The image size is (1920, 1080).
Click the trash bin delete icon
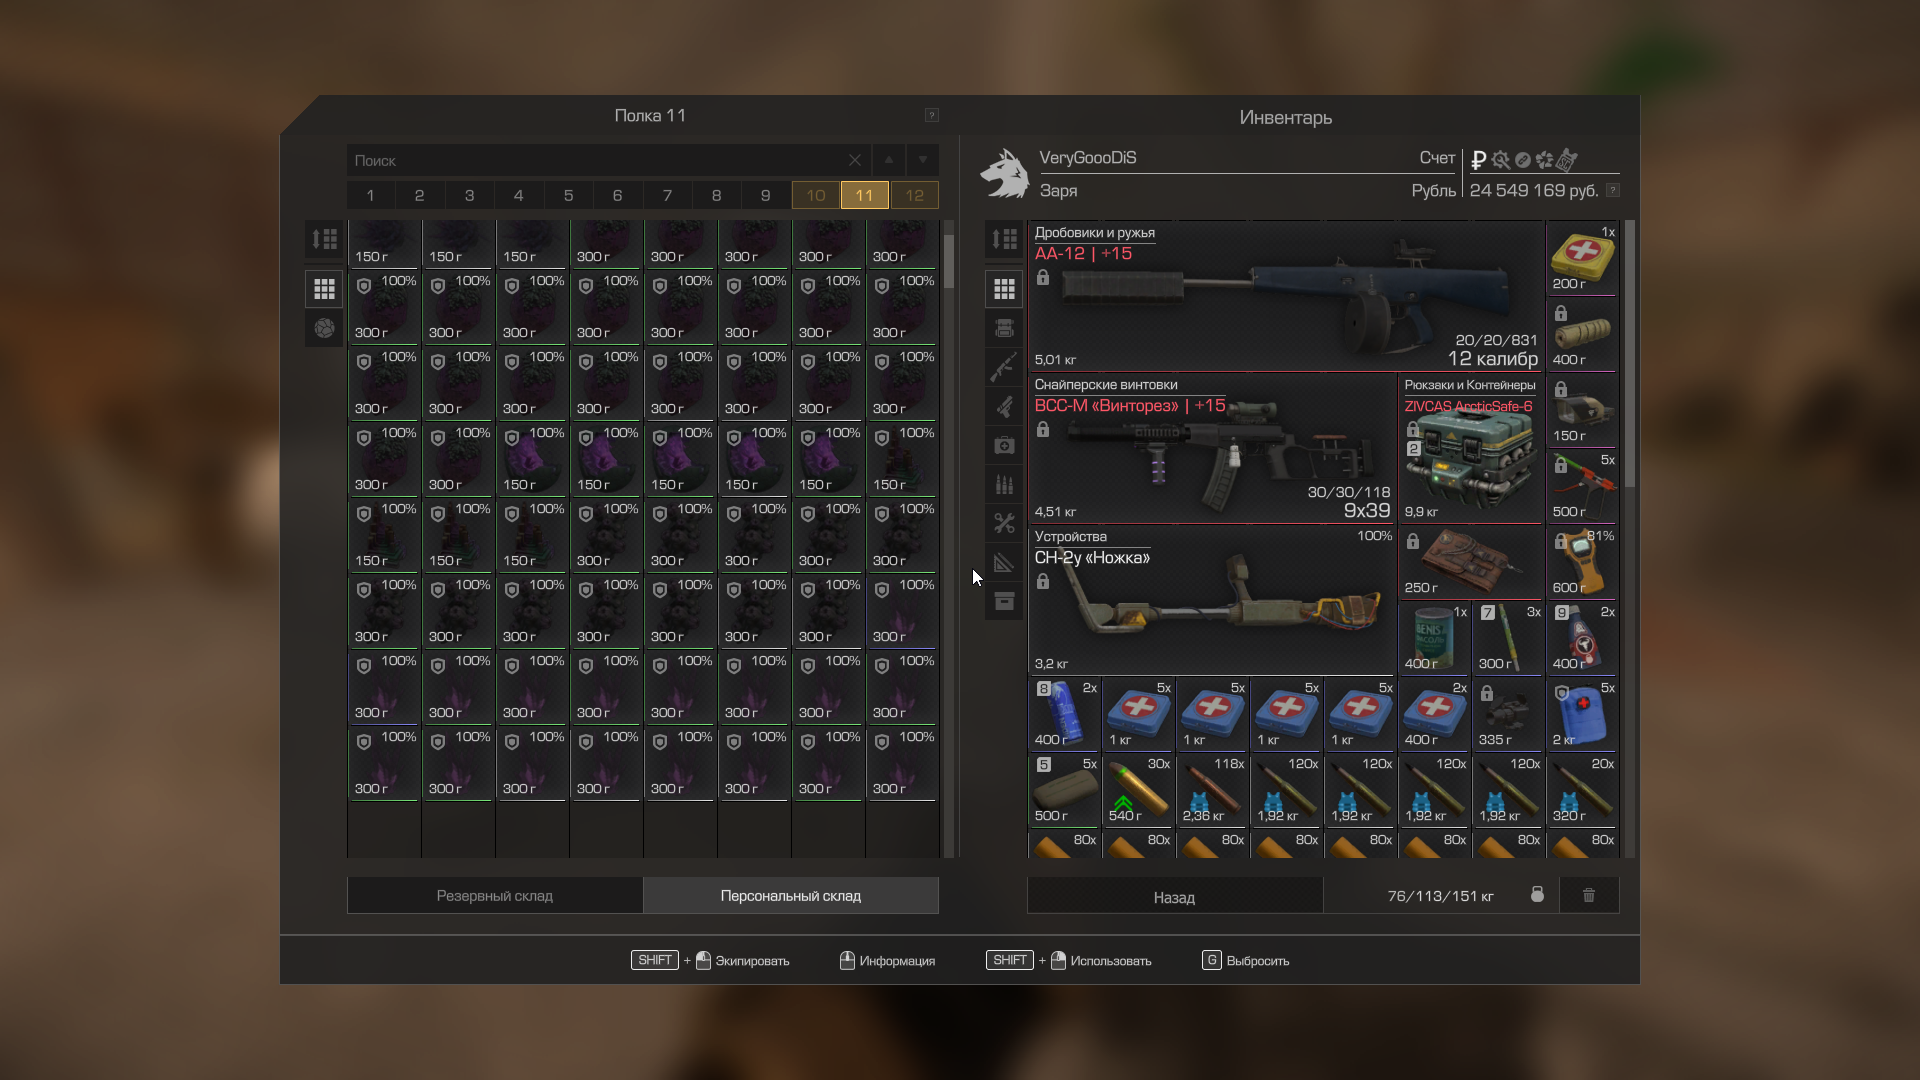tap(1588, 895)
